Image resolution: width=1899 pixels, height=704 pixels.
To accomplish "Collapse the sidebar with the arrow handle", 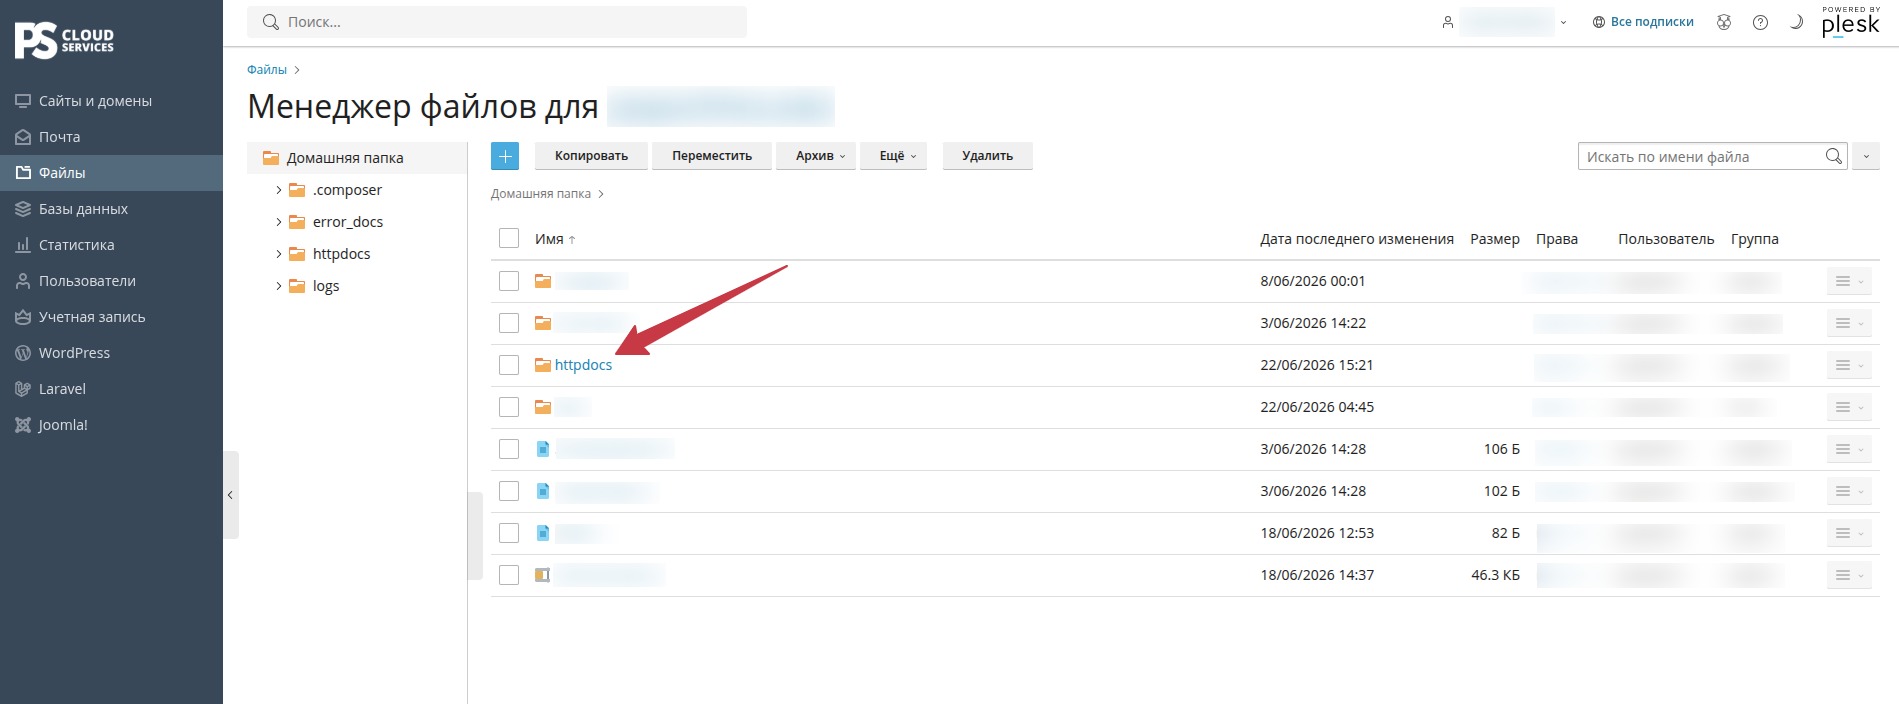I will [x=230, y=495].
